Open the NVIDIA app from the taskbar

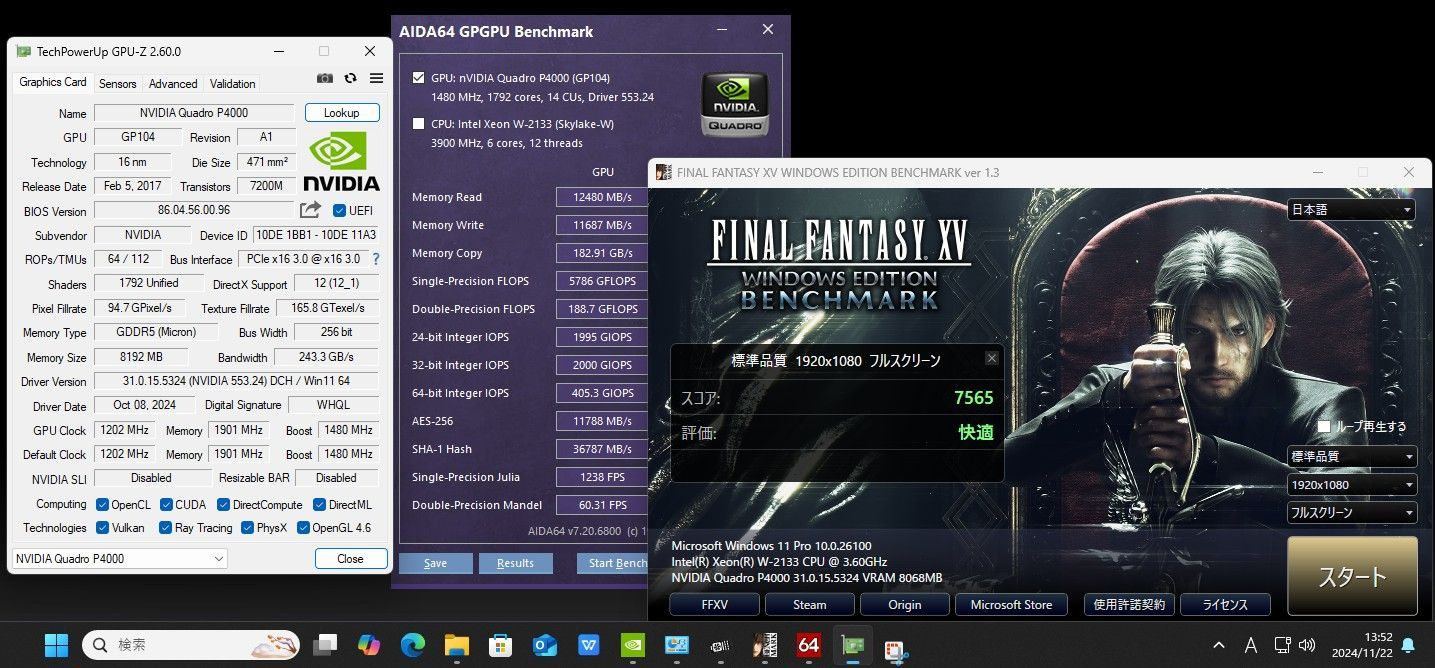(633, 645)
